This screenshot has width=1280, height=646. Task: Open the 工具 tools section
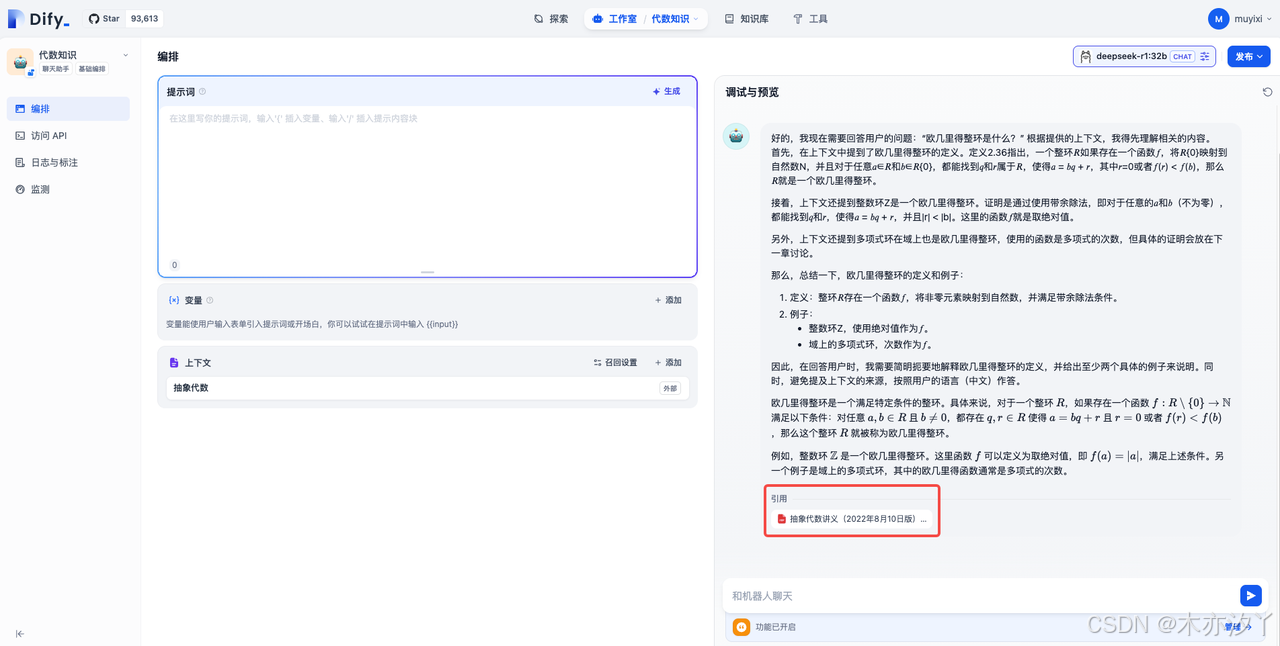(810, 18)
